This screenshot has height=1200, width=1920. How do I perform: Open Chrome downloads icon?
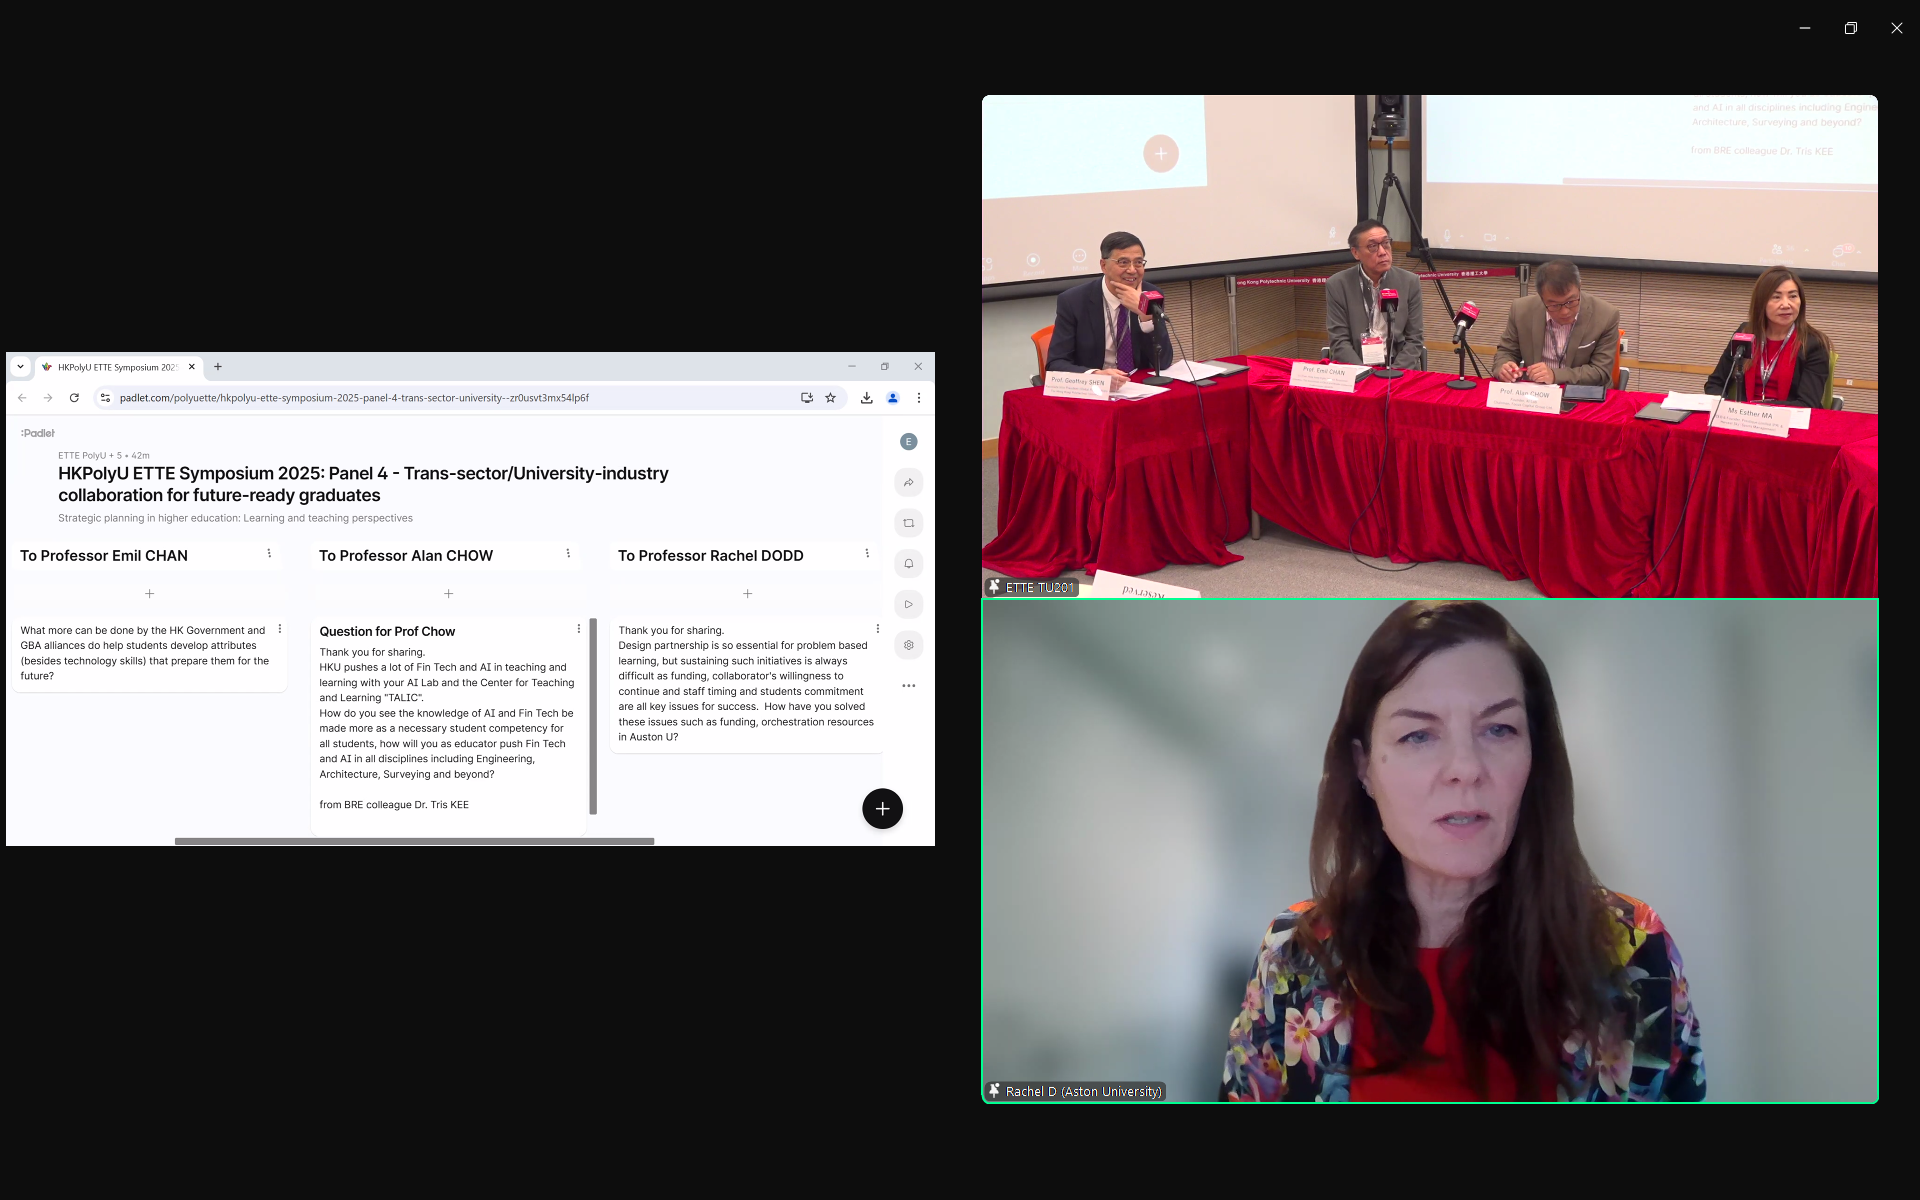(866, 398)
